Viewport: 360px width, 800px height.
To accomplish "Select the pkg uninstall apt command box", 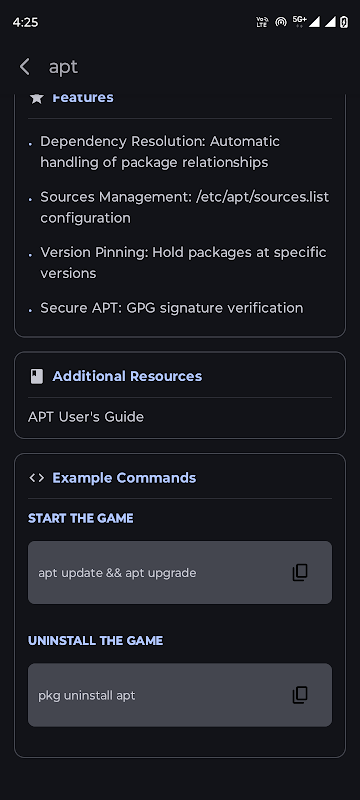I will (180, 695).
